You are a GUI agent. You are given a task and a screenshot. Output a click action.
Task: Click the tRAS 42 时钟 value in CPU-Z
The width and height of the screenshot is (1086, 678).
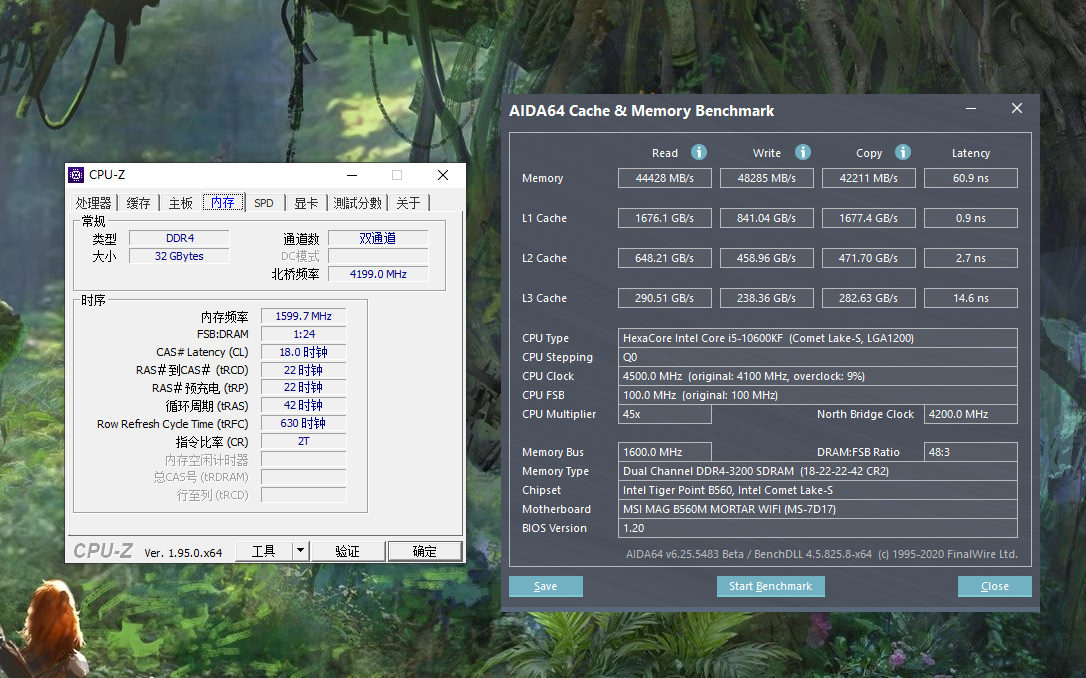click(x=303, y=406)
